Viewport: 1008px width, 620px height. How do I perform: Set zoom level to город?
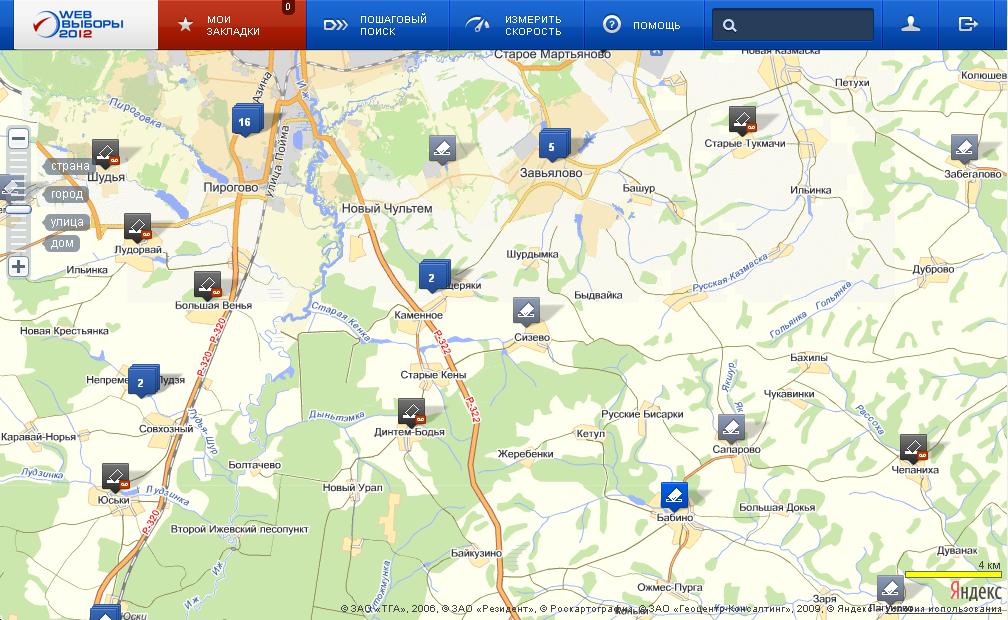66,194
